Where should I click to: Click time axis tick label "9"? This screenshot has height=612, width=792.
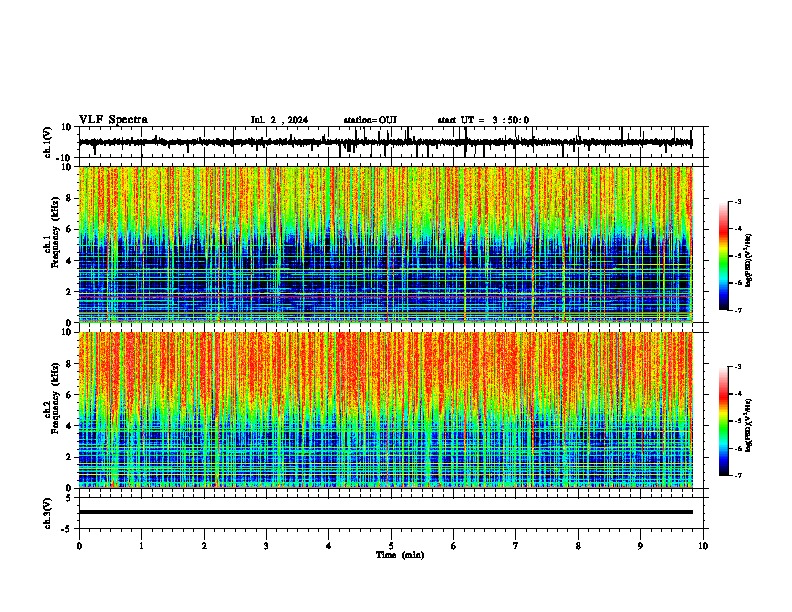(x=640, y=546)
